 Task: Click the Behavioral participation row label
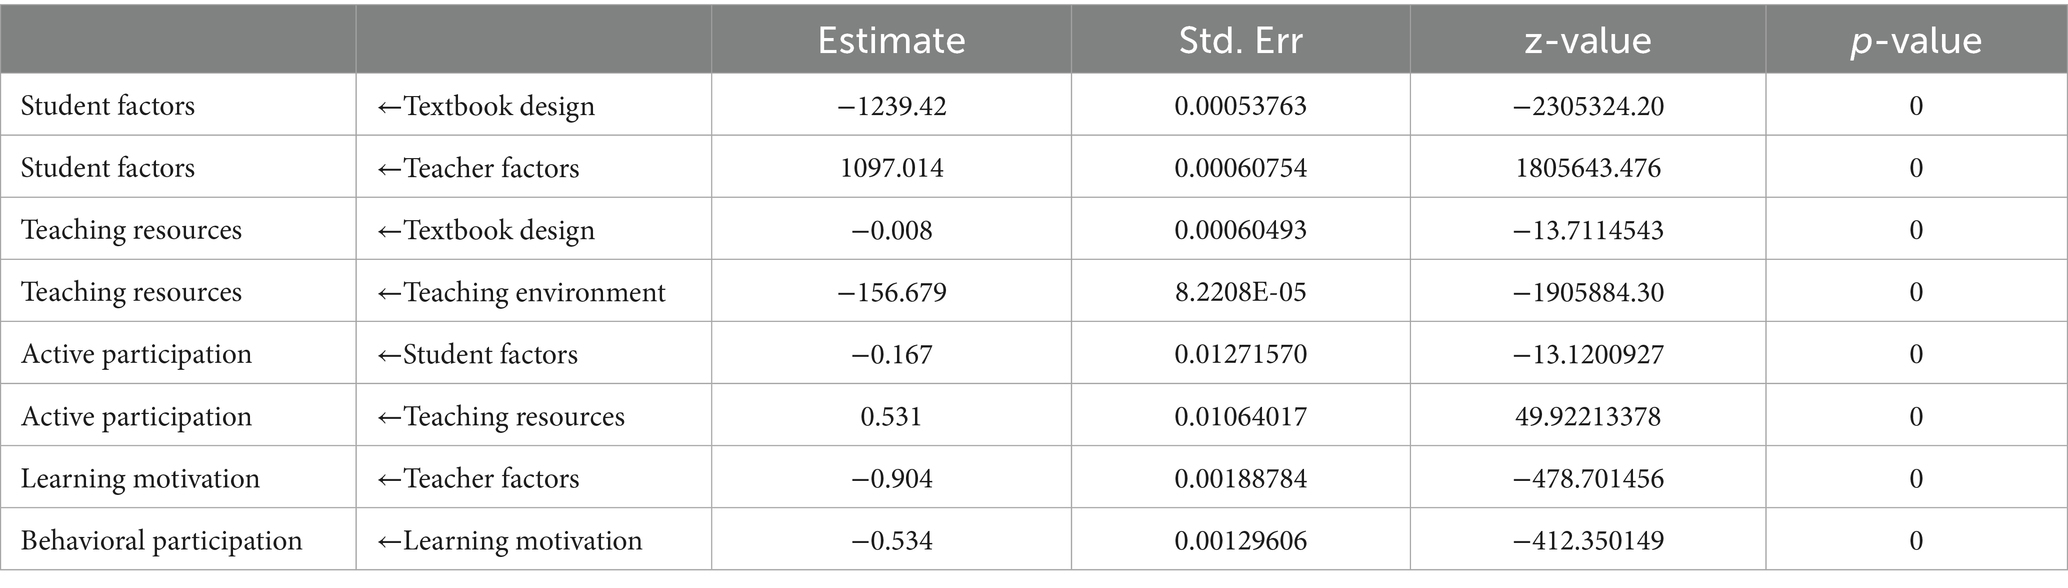point(161,541)
